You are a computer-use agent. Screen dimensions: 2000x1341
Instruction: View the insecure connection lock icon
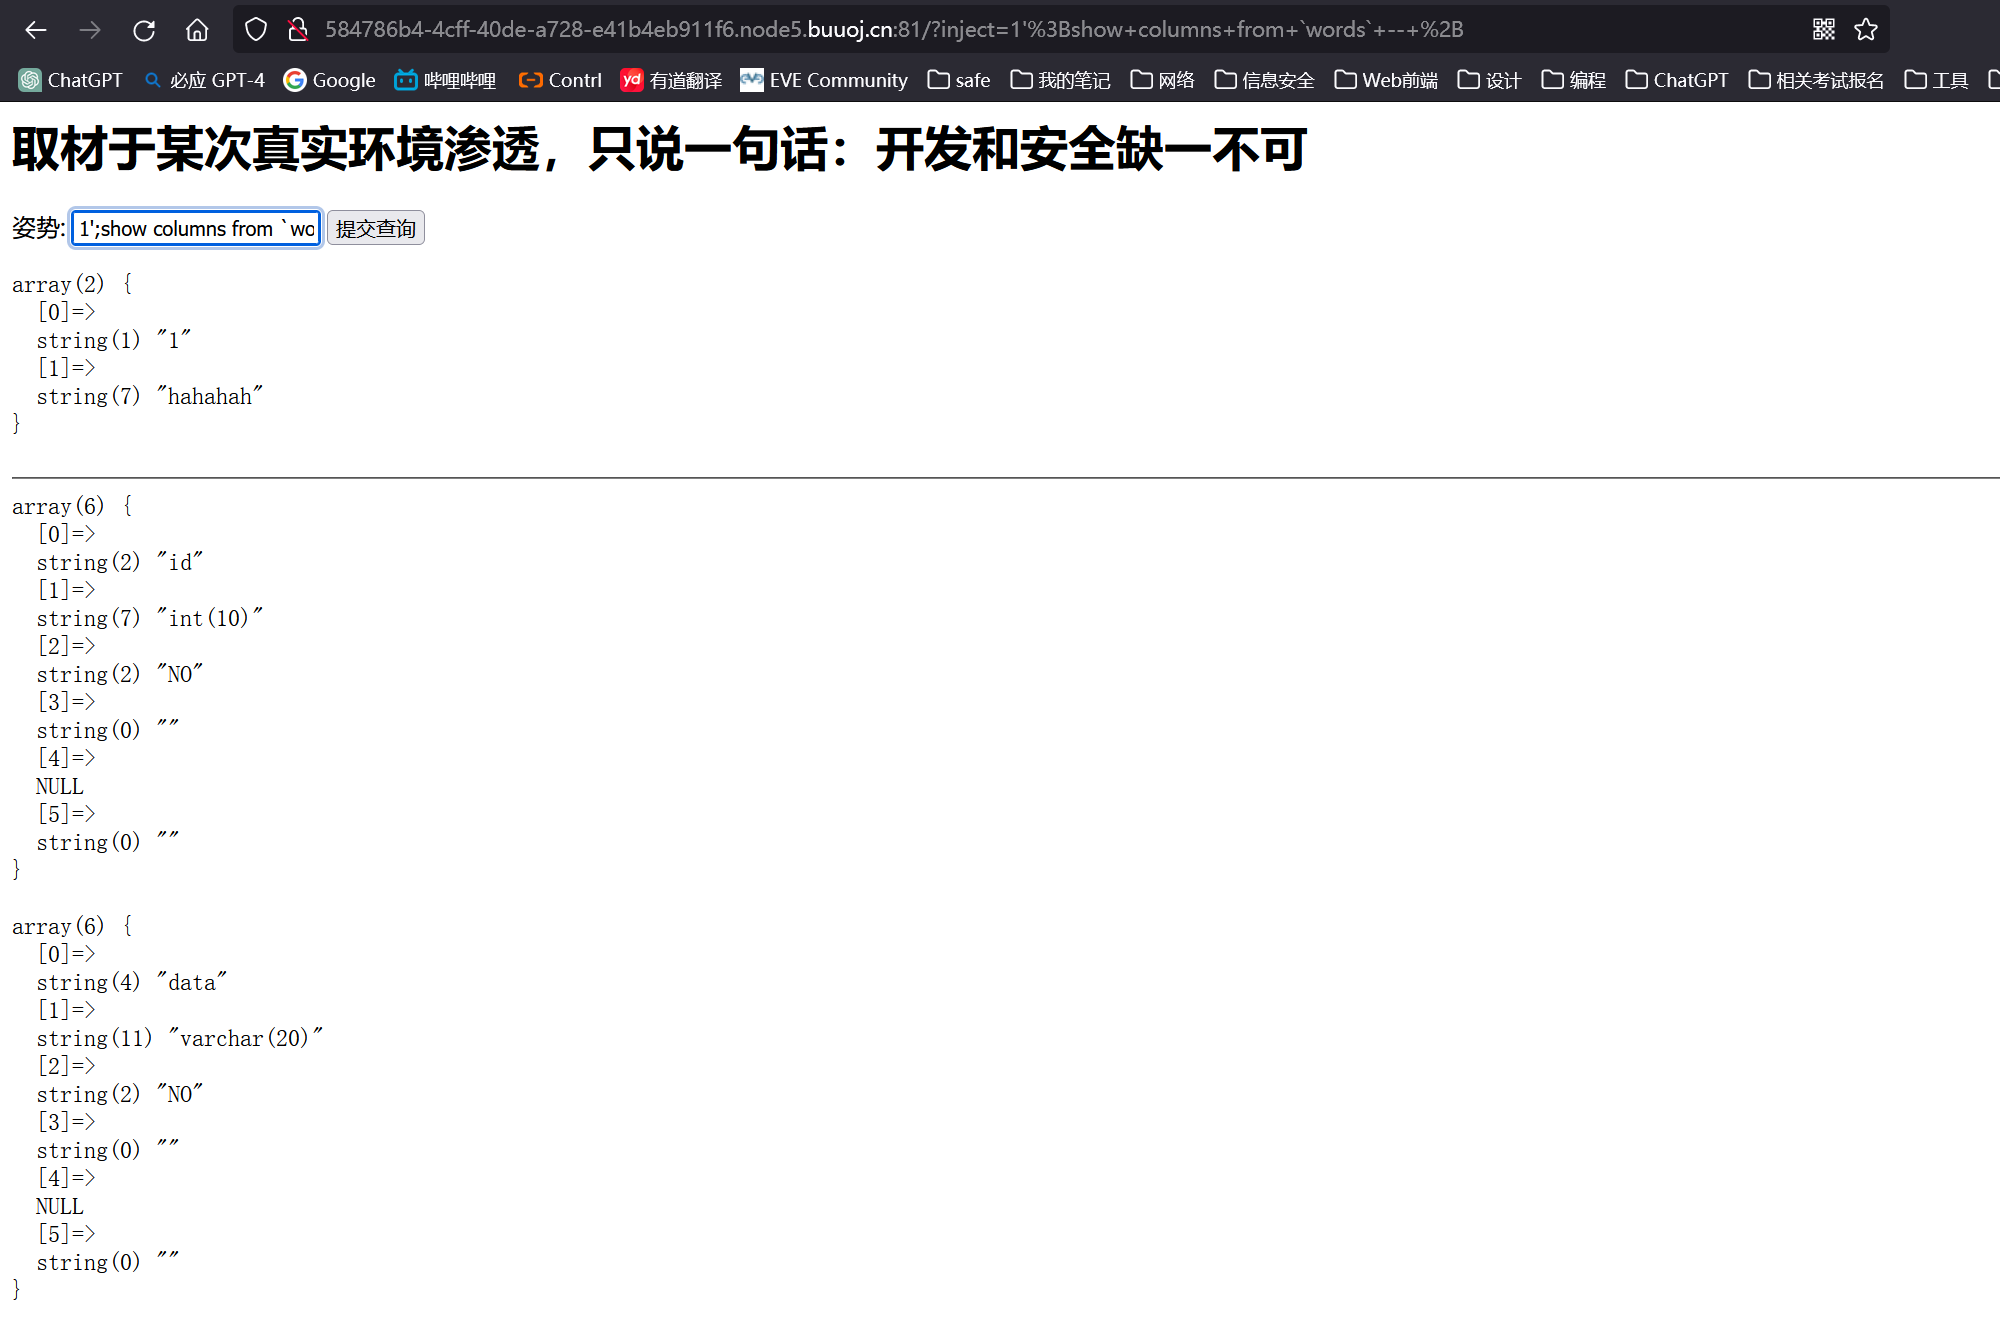(x=297, y=30)
